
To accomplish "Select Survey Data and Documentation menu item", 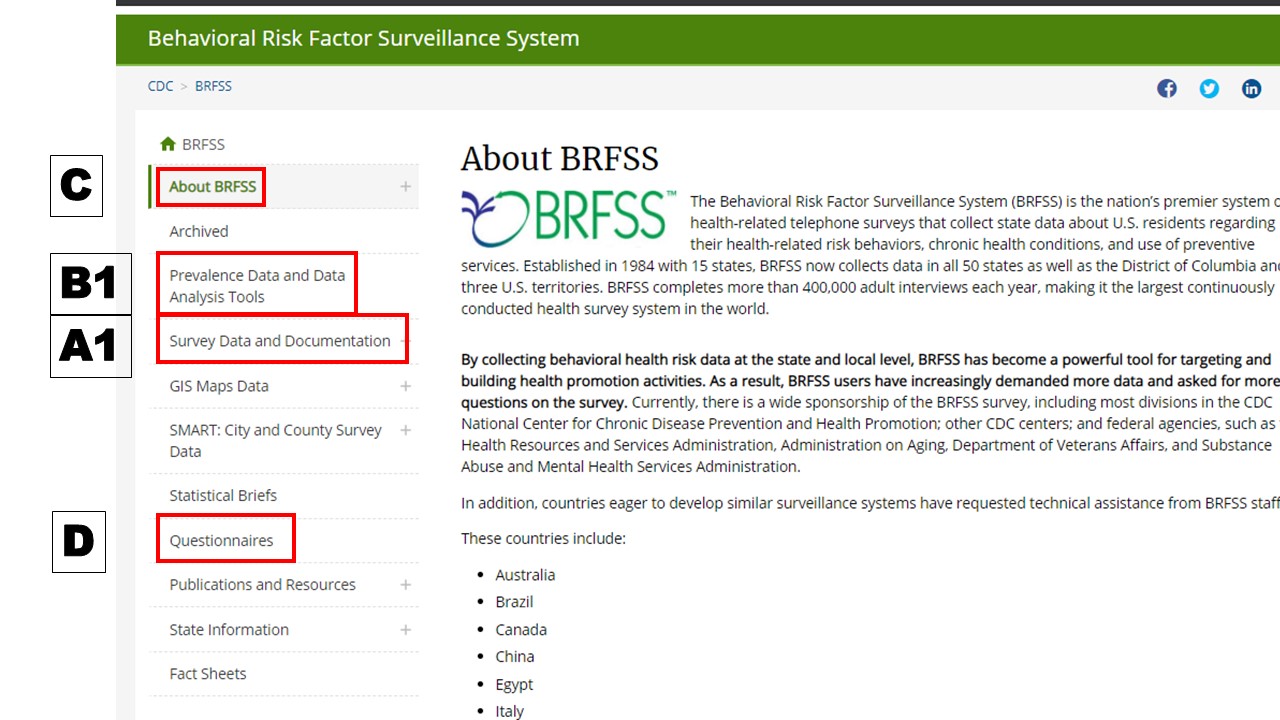I will [278, 340].
